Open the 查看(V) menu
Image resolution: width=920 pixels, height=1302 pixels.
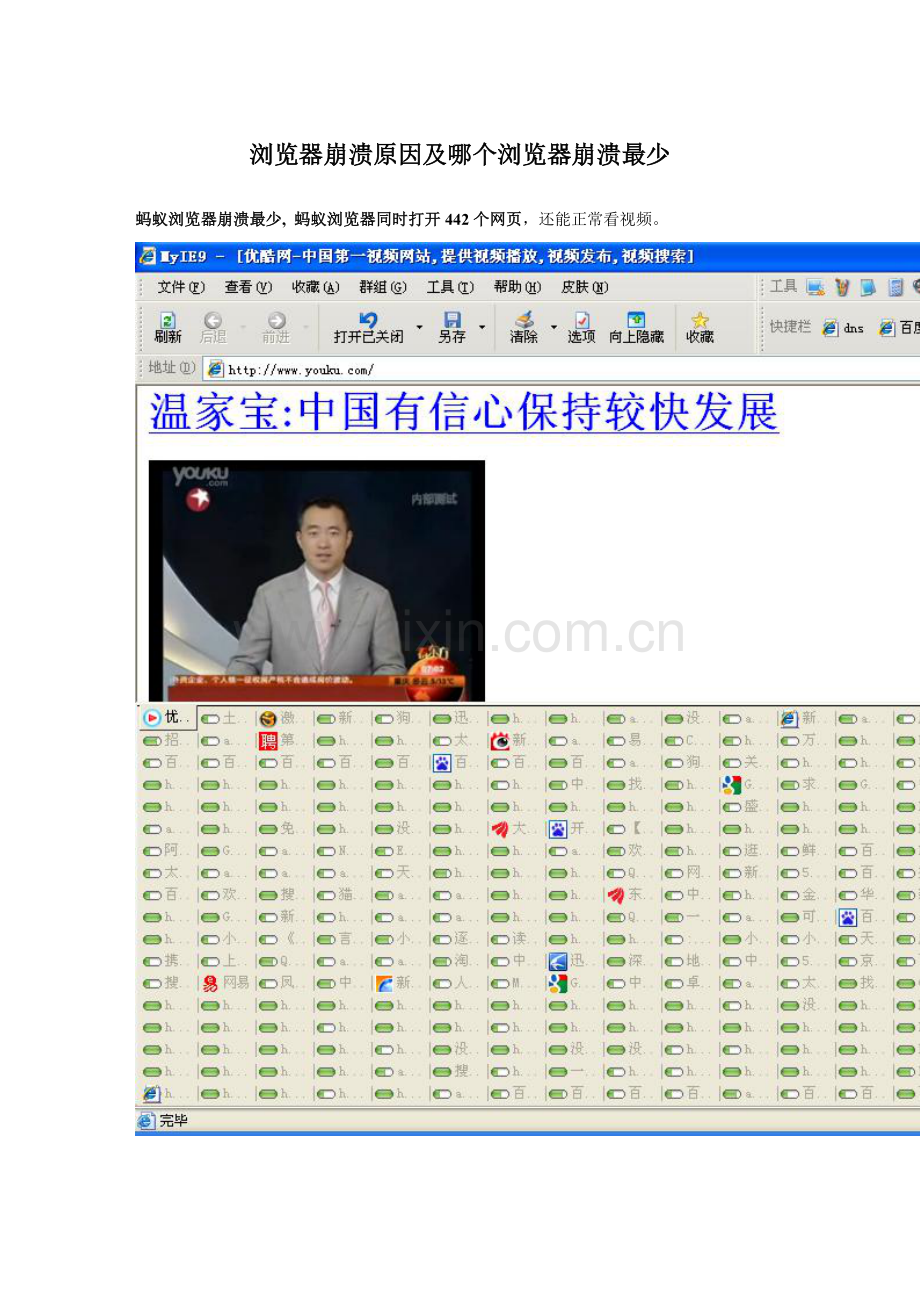pos(248,288)
